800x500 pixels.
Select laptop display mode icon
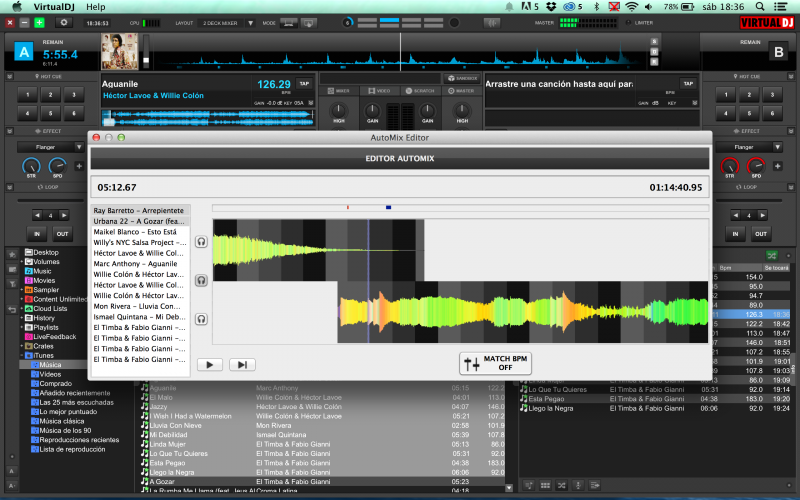point(288,23)
